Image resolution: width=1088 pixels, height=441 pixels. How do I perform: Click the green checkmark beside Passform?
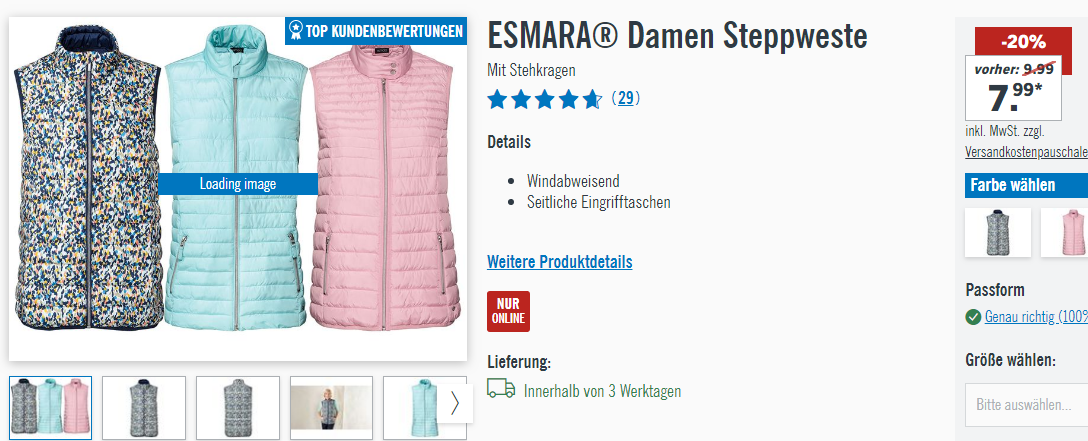(x=973, y=317)
